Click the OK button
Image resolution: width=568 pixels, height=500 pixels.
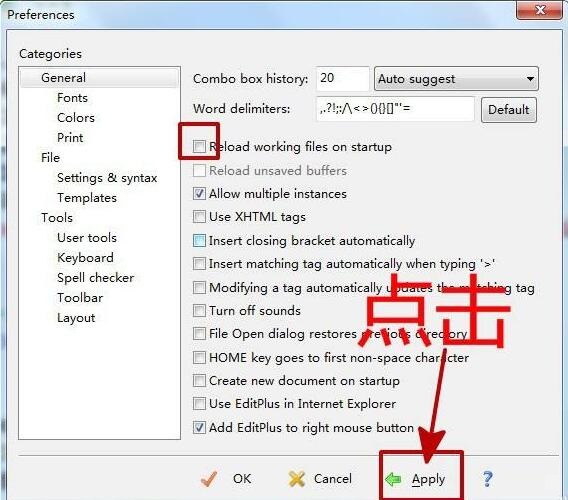[x=226, y=479]
